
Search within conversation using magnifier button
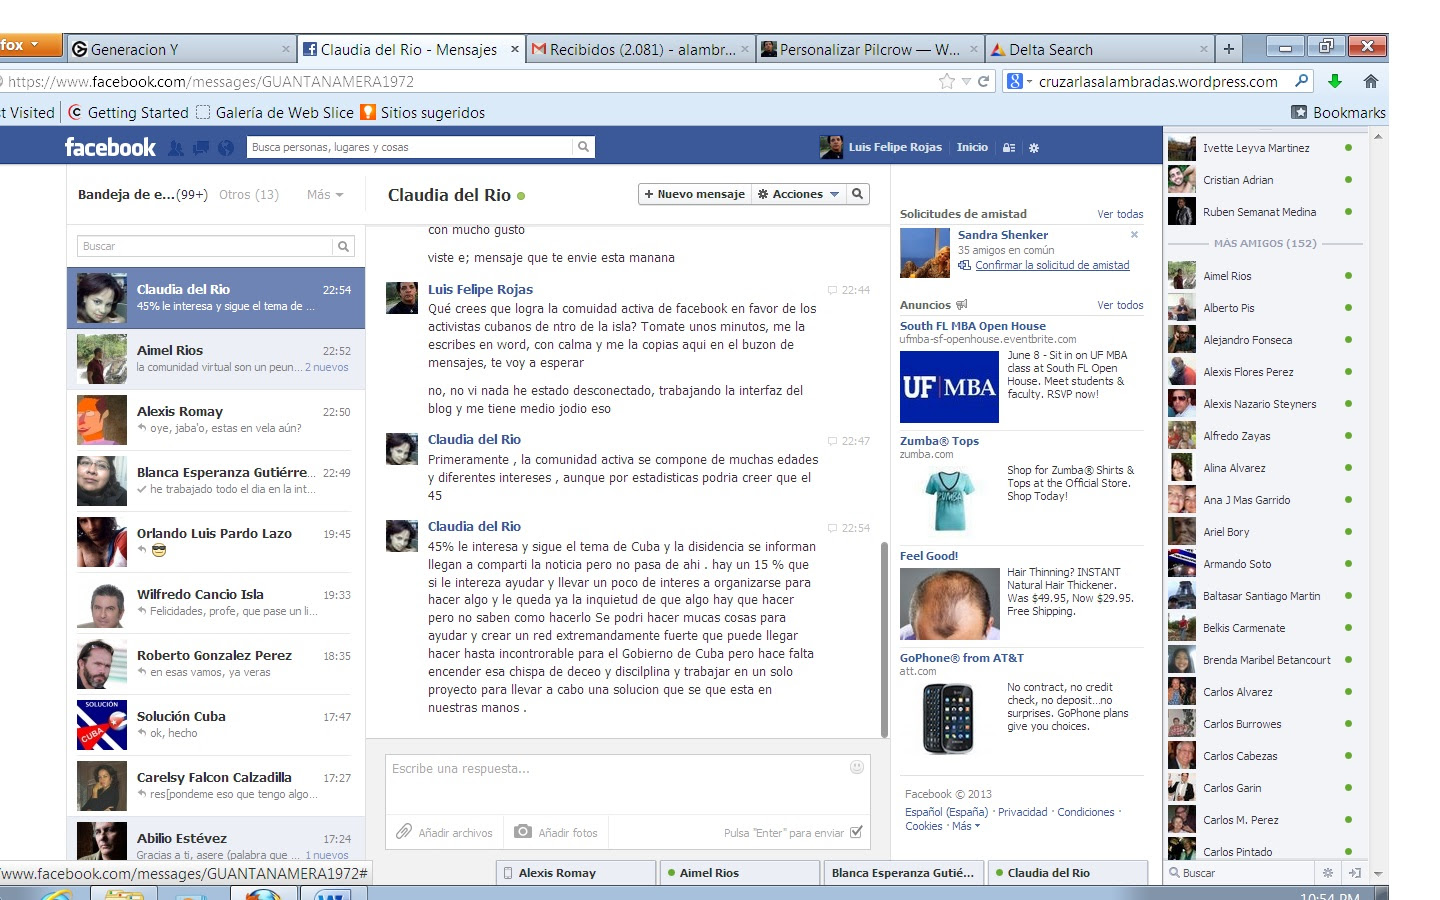click(x=857, y=194)
